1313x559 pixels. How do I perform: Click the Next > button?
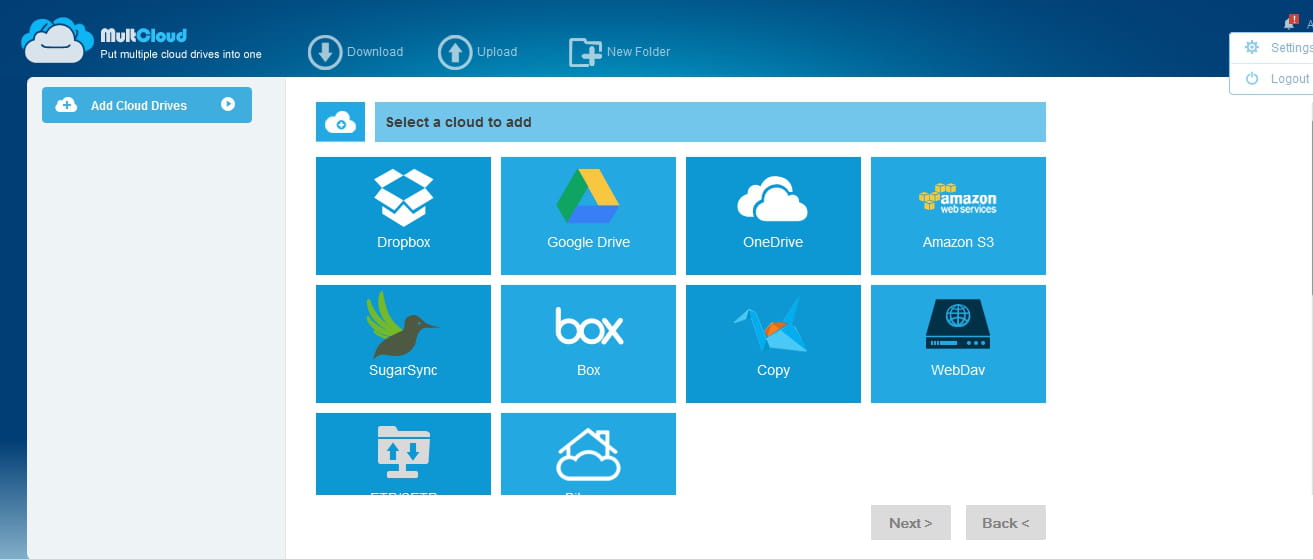[910, 522]
